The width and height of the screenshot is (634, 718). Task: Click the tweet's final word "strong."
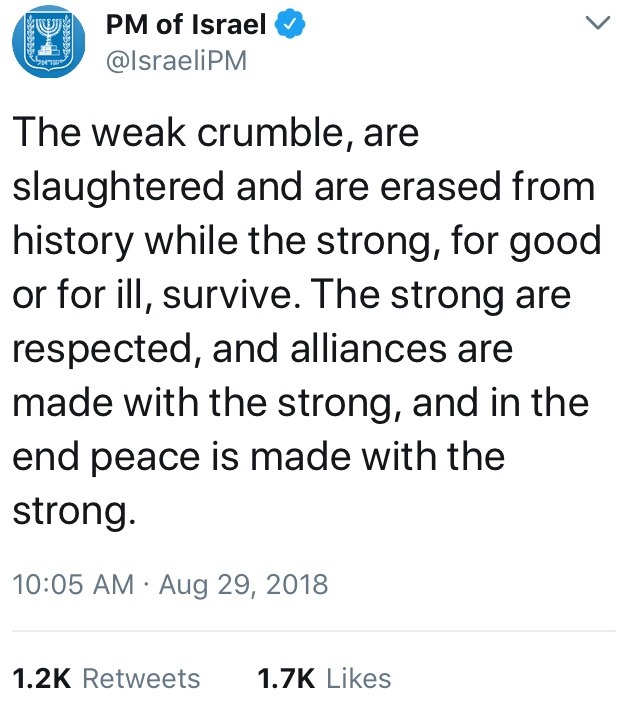tap(73, 513)
